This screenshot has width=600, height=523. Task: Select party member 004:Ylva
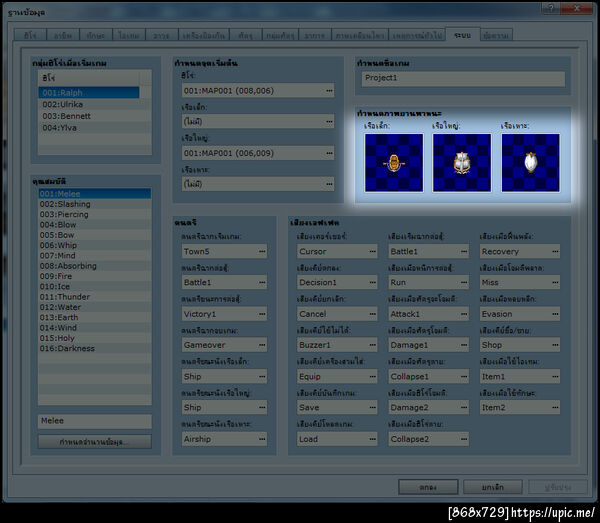click(89, 128)
